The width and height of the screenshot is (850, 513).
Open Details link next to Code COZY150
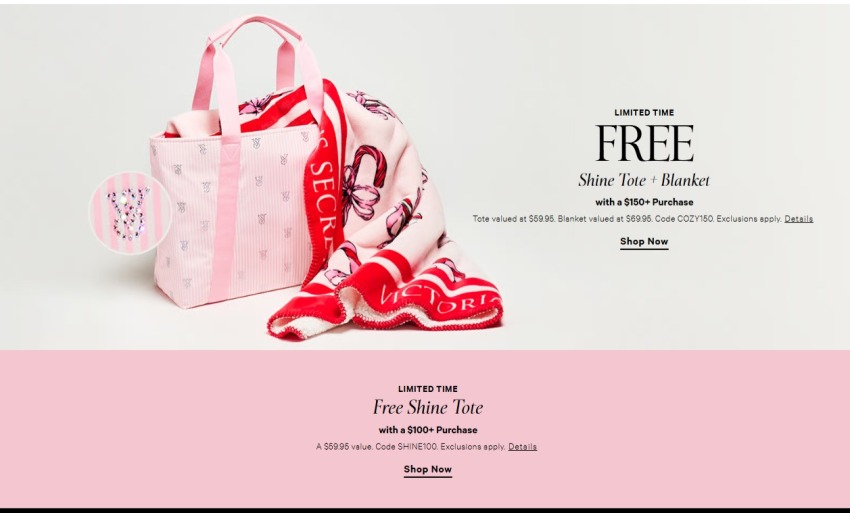[799, 219]
